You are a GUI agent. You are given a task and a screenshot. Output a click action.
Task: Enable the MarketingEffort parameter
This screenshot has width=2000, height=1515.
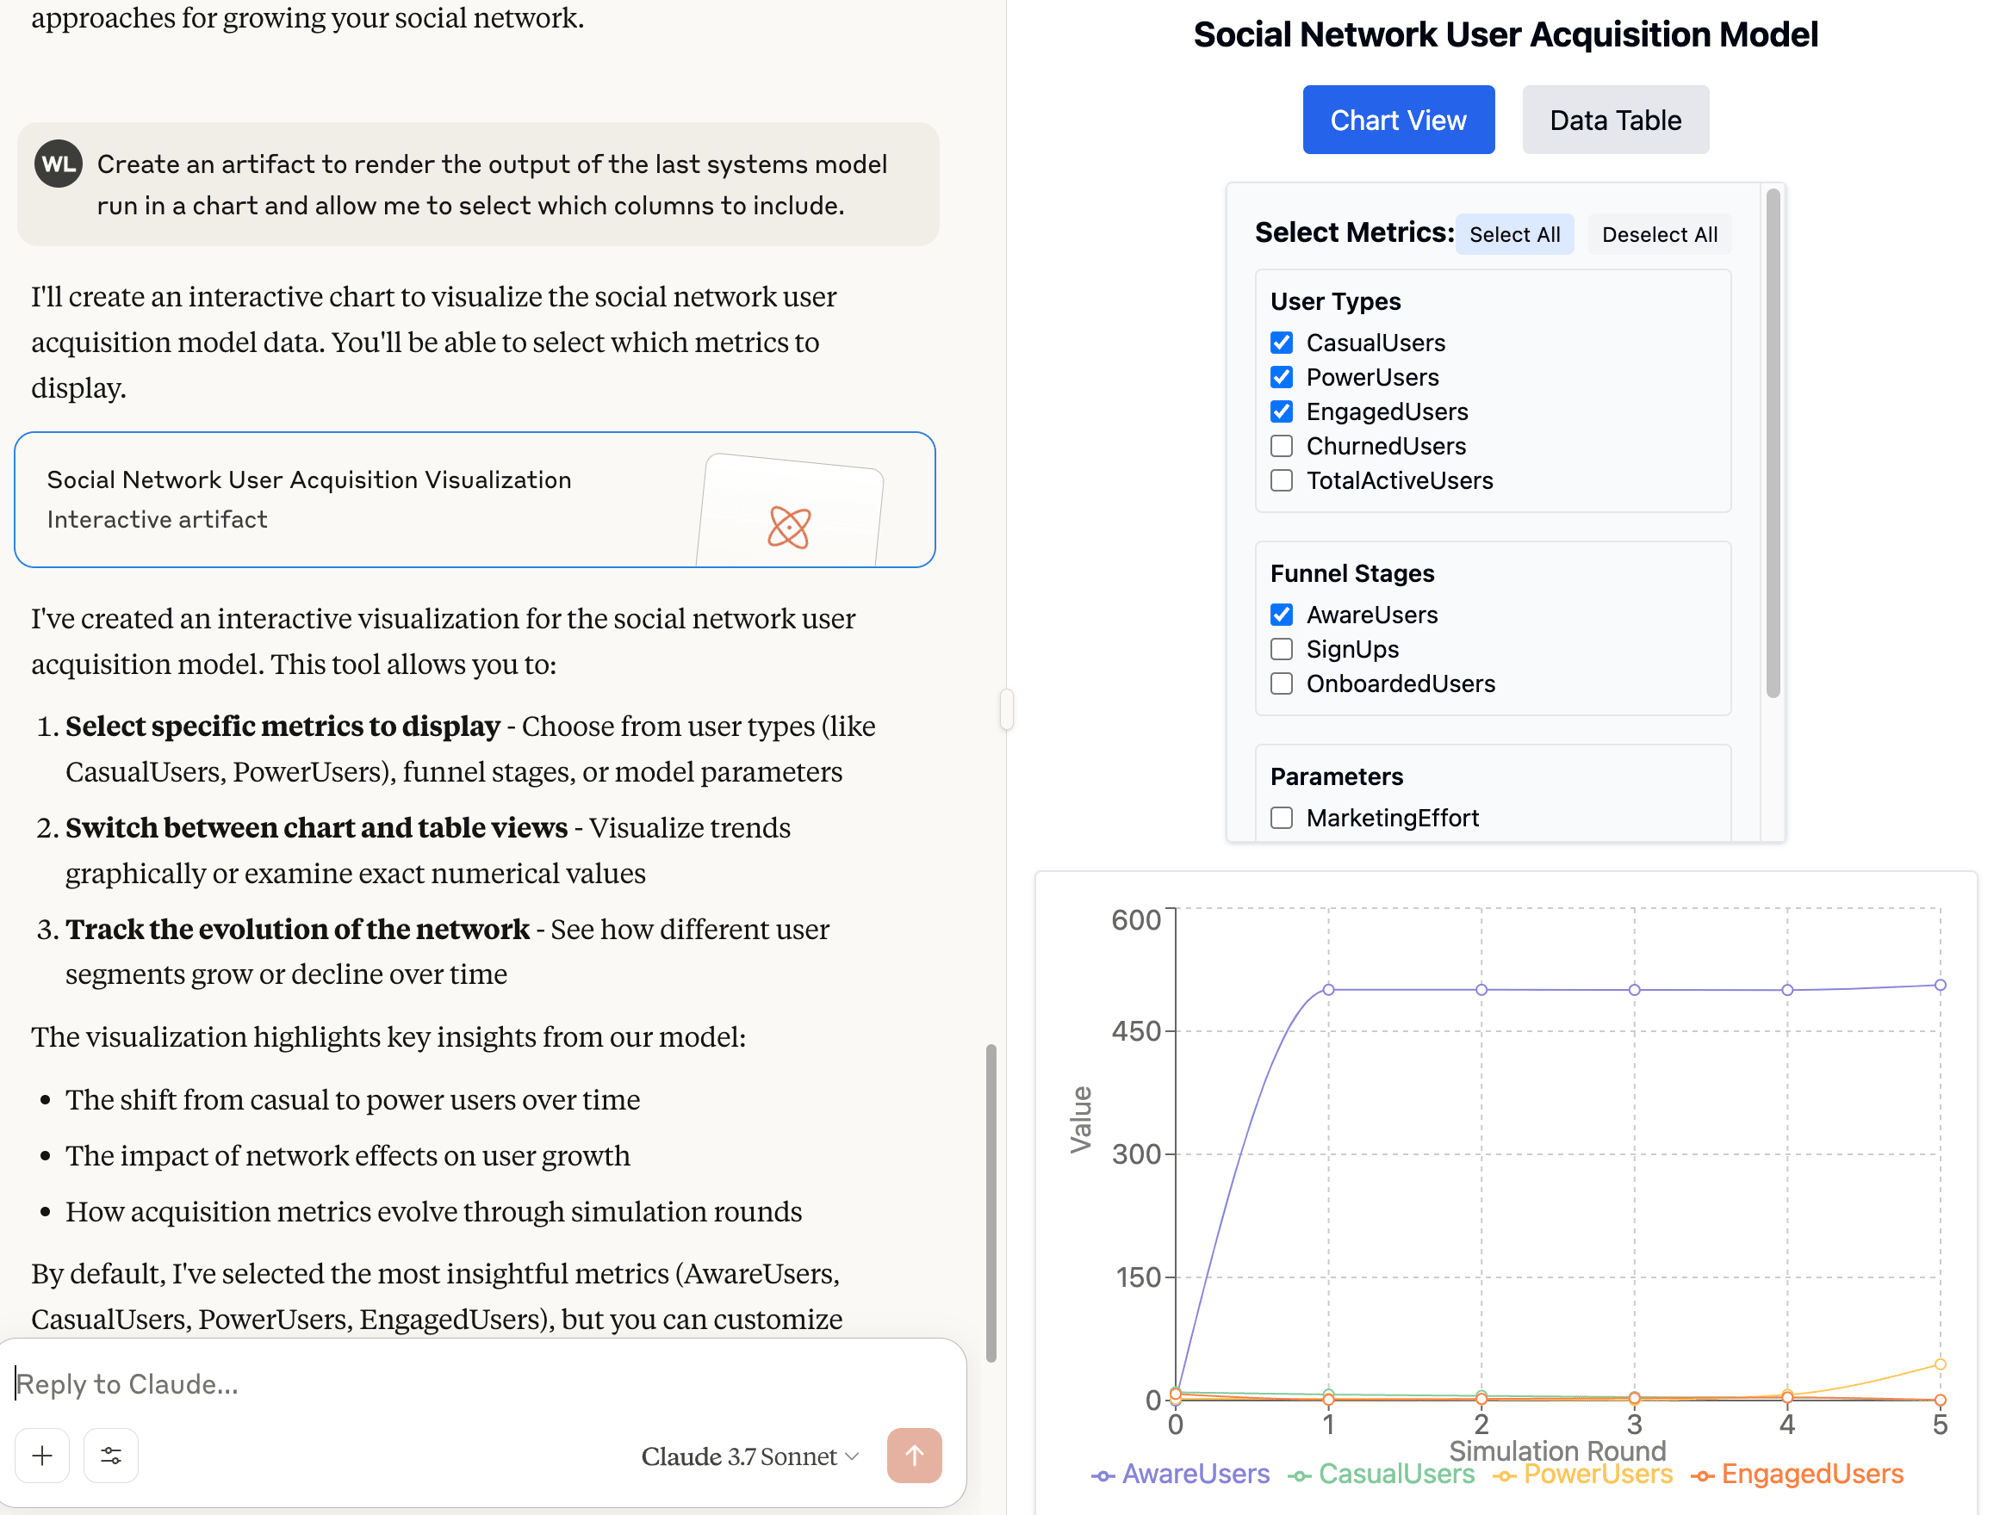[1281, 817]
